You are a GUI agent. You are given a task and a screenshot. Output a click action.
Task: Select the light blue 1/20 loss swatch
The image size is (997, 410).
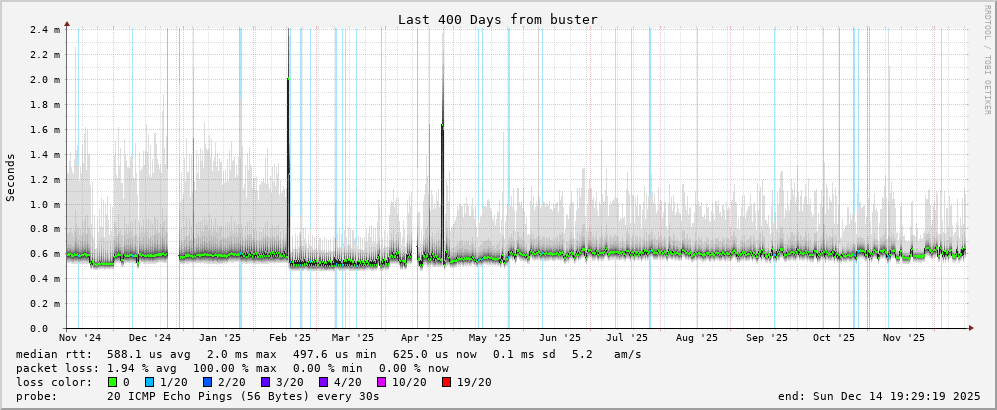(150, 382)
